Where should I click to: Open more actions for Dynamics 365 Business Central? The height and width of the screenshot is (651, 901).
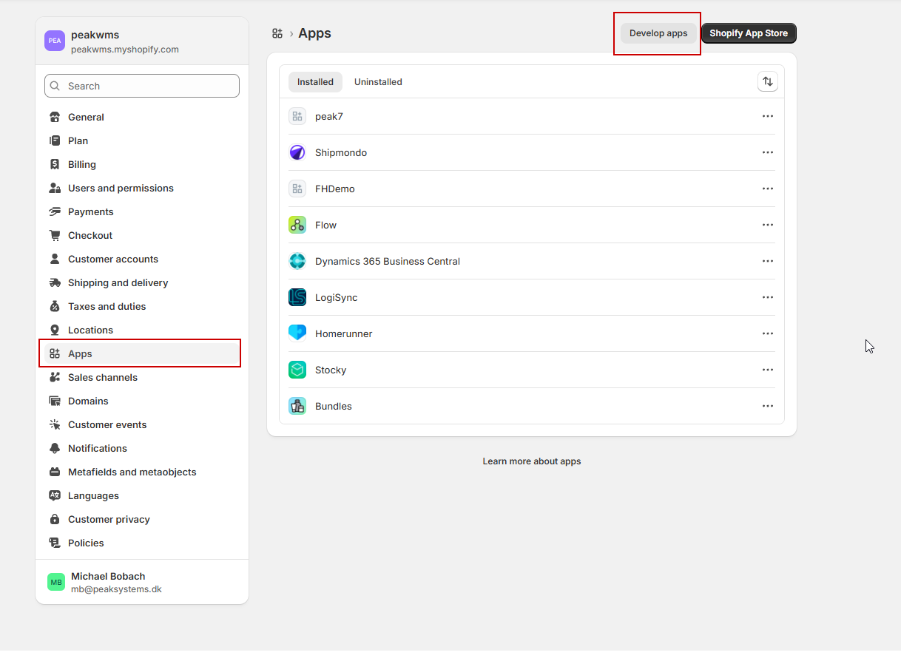768,261
